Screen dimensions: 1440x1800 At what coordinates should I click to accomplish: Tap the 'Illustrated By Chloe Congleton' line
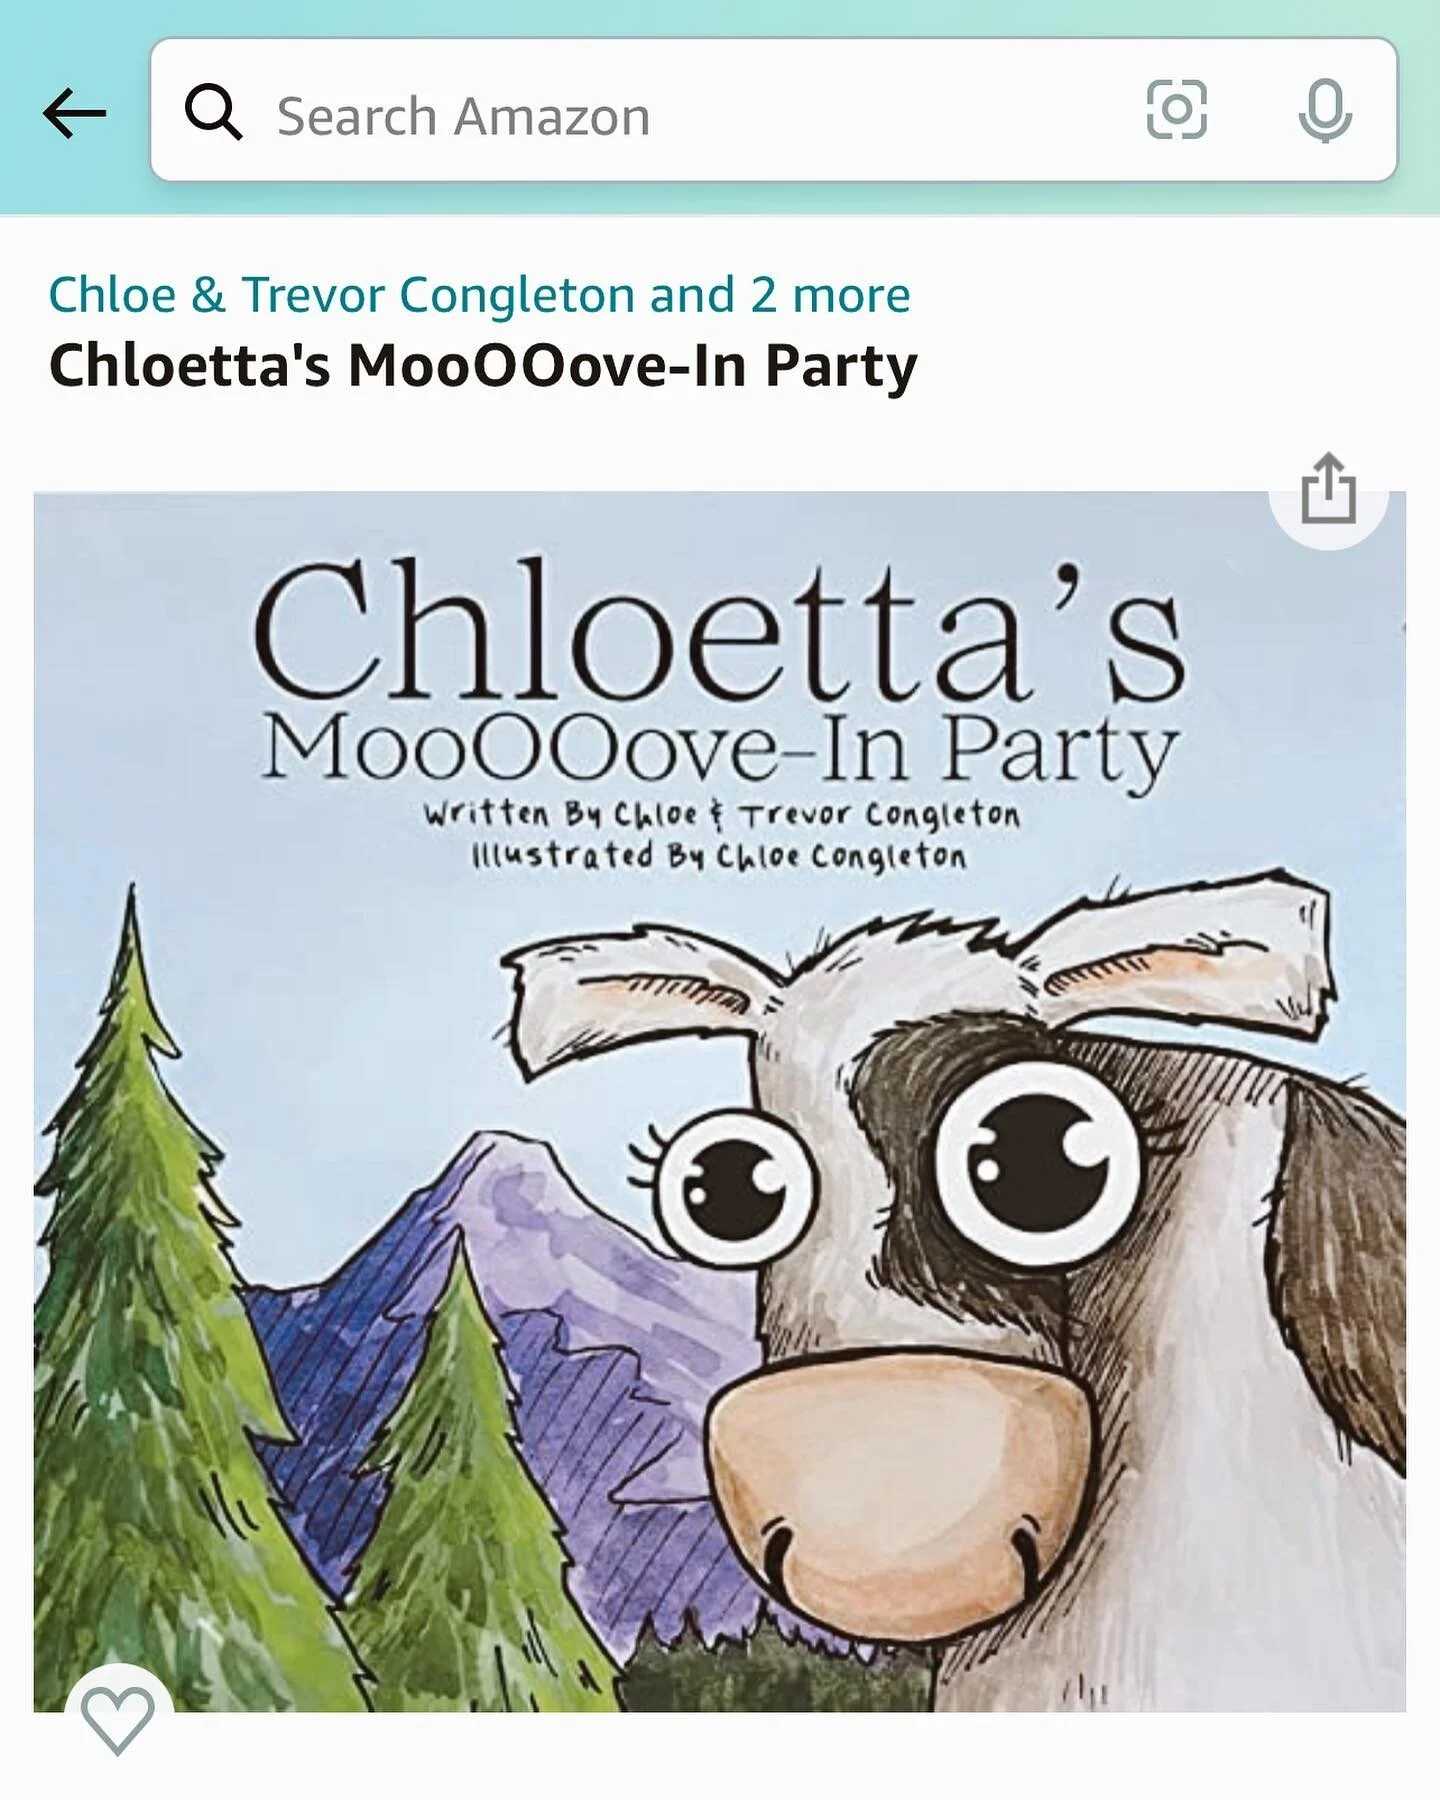719,857
